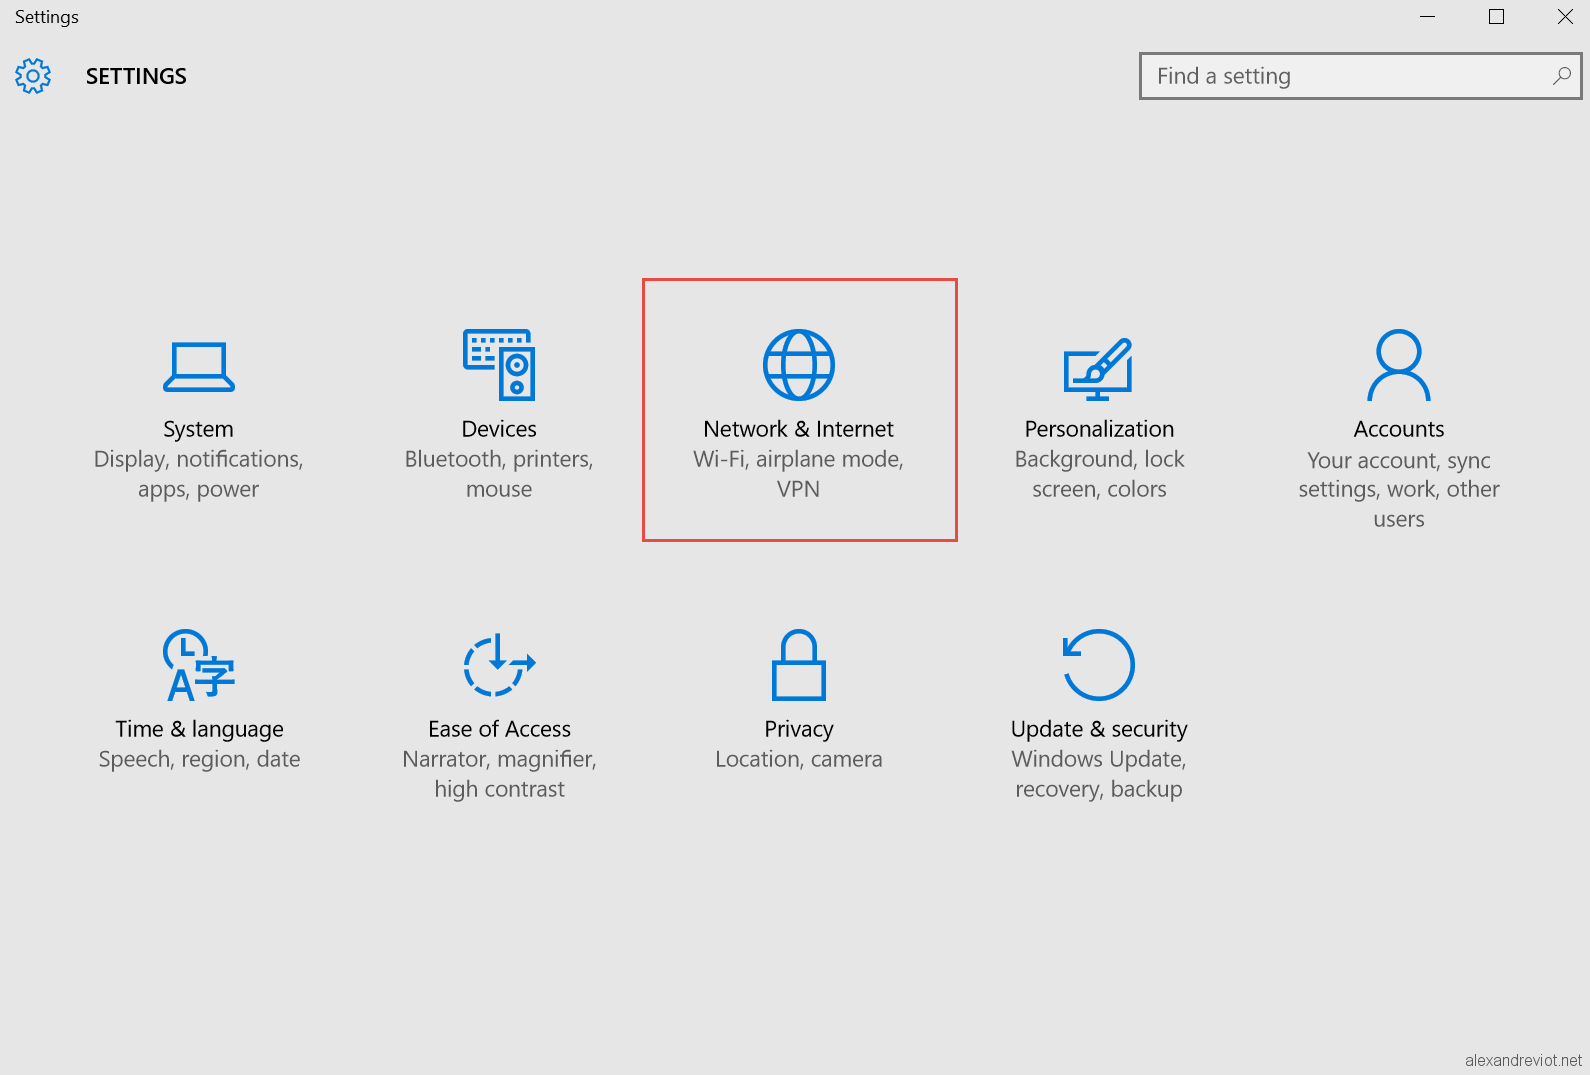Open the Personalization paintbrush icon
The image size is (1590, 1075).
1098,369
